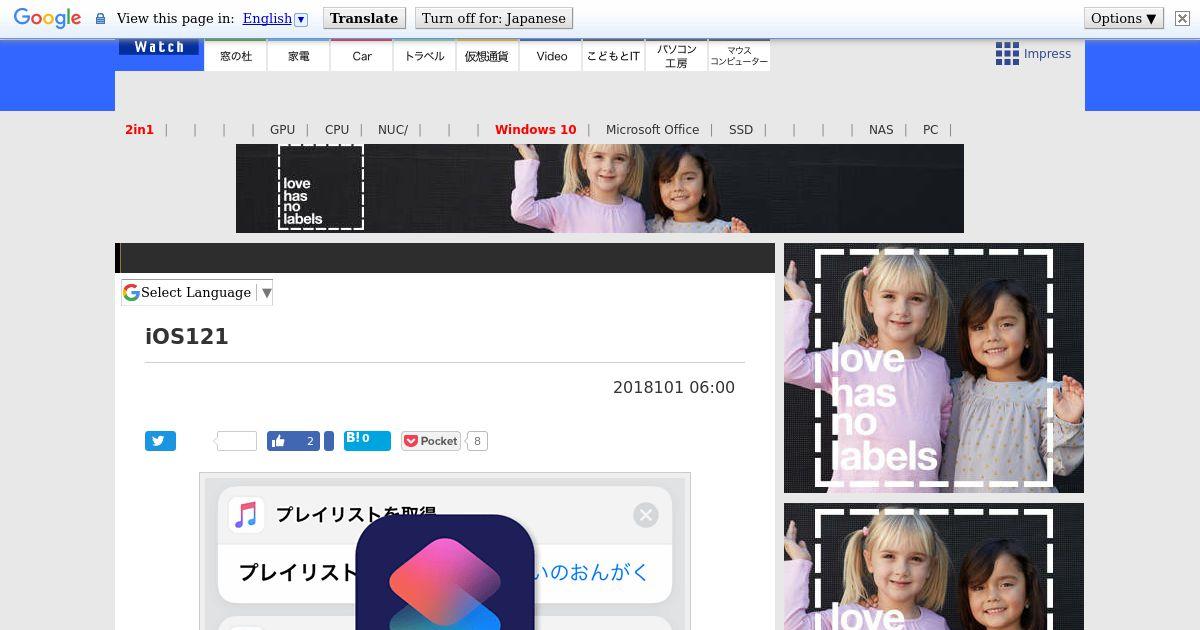Click the padlock icon beside View this page
1200x630 pixels.
100,19
